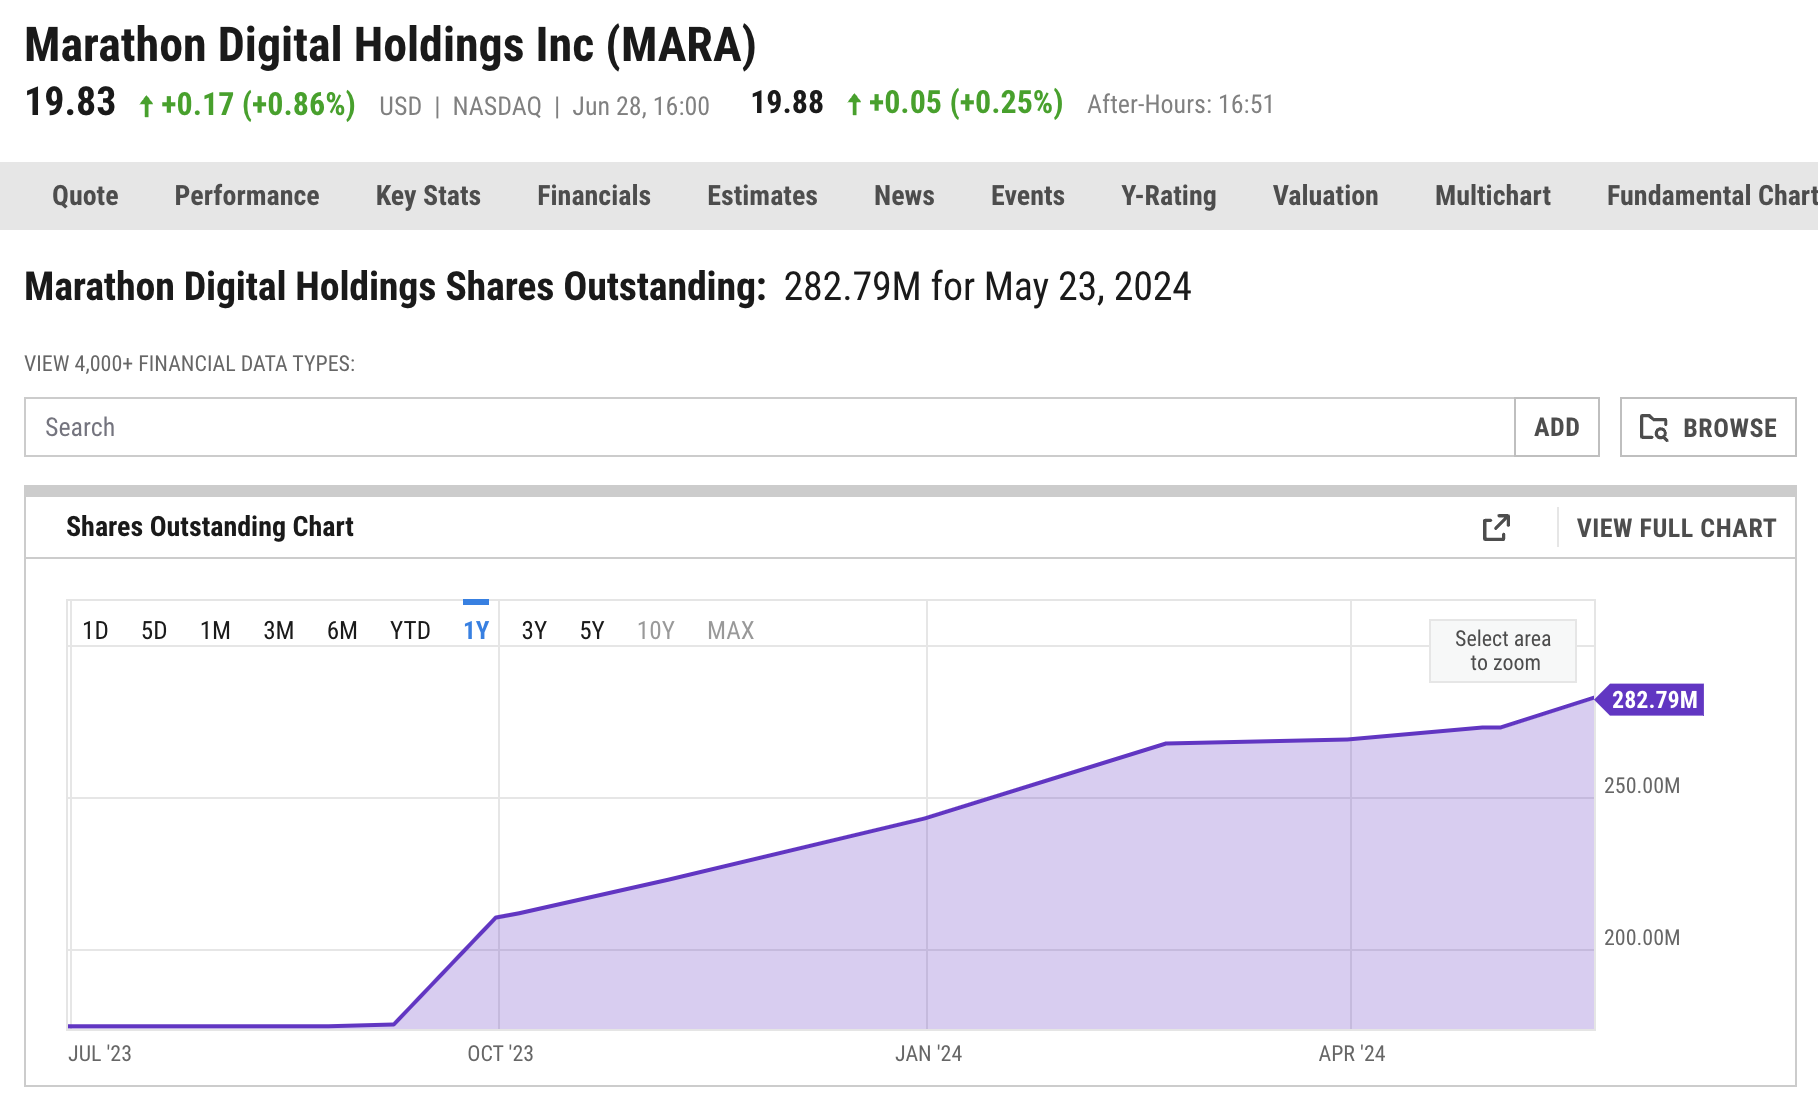Select the 1Y time range
The width and height of the screenshot is (1818, 1112).
point(476,630)
